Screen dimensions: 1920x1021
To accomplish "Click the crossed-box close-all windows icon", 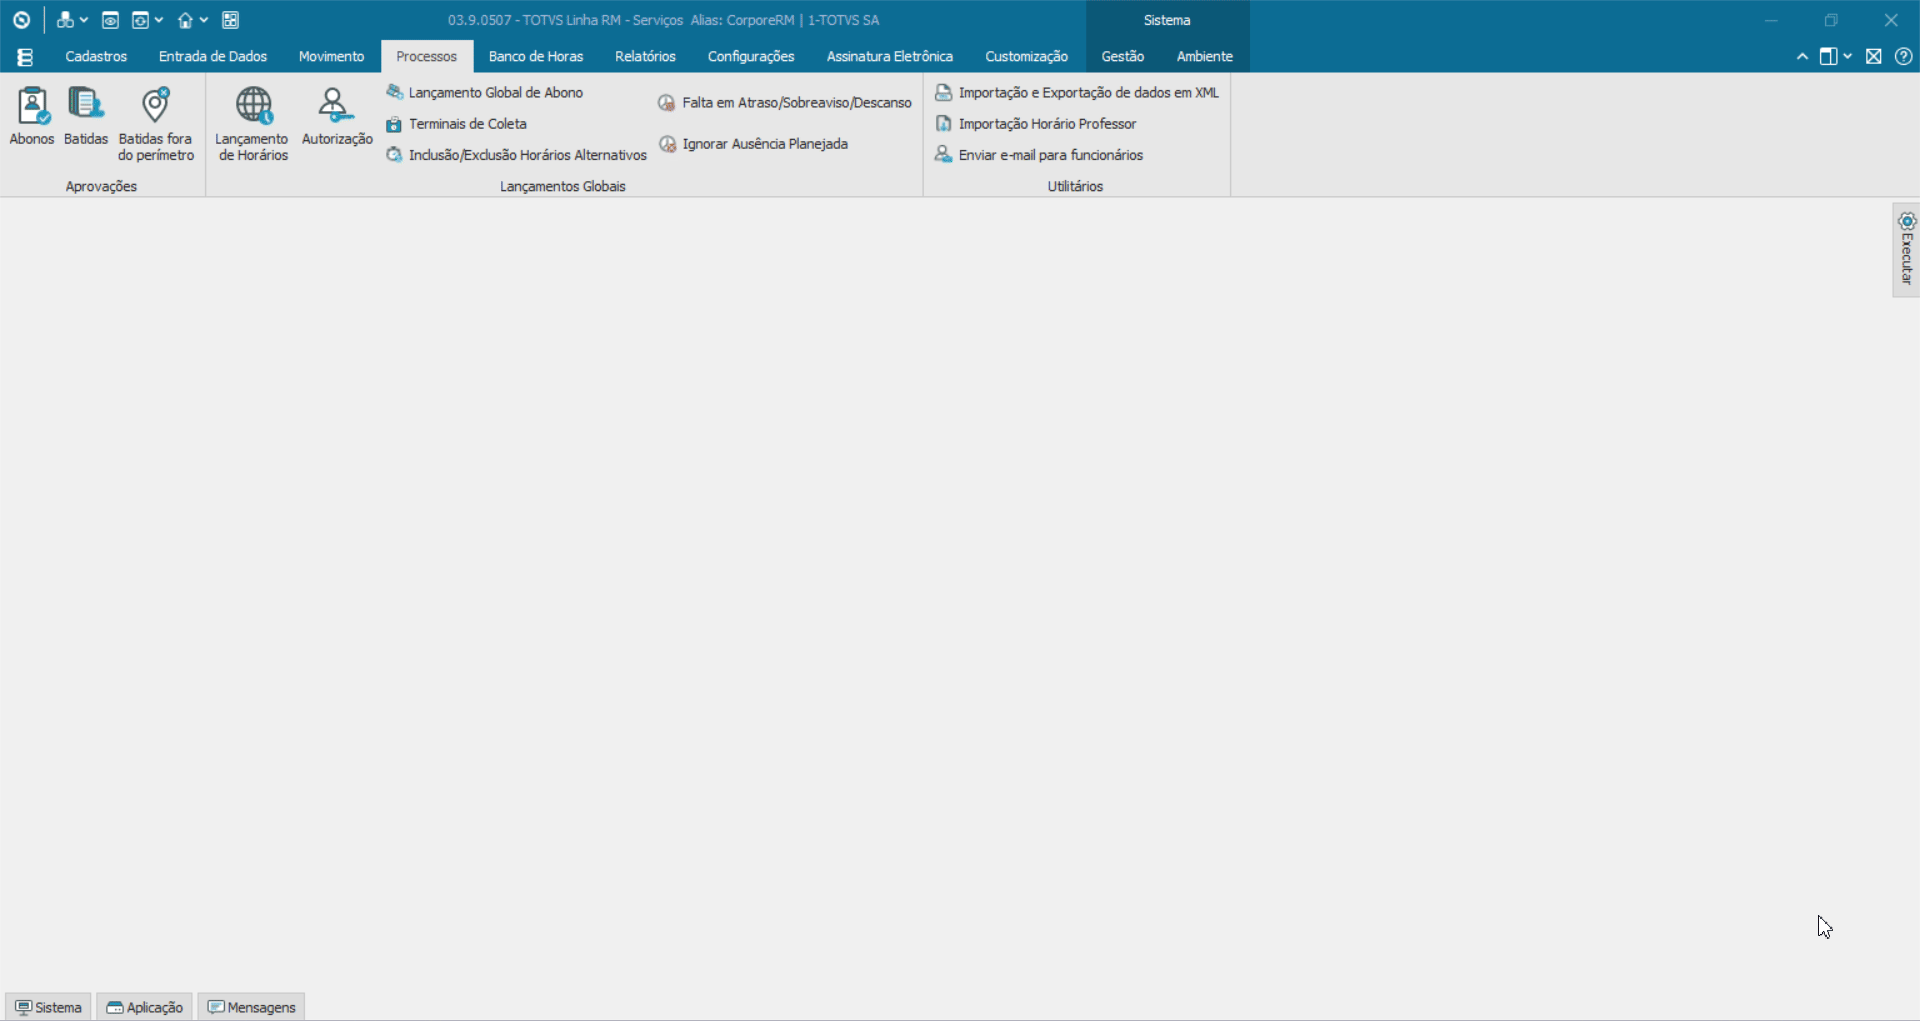I will tap(1874, 57).
